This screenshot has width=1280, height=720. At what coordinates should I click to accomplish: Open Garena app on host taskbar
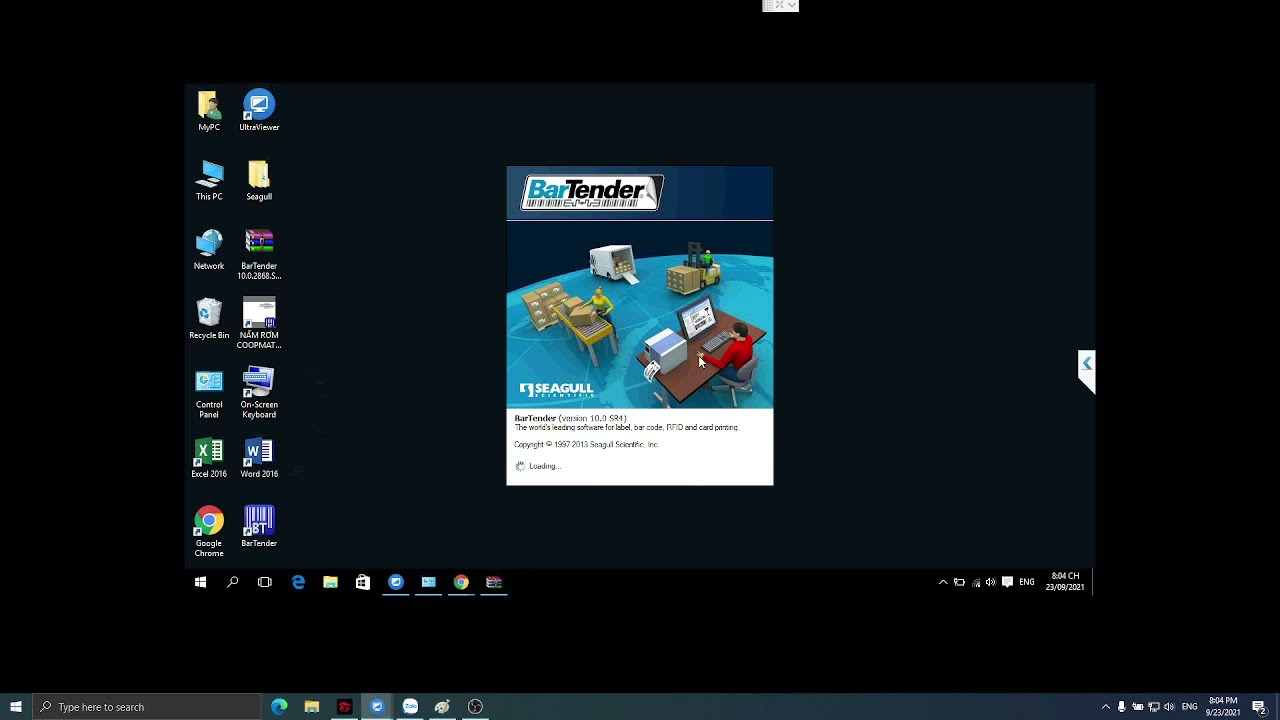[x=344, y=707]
